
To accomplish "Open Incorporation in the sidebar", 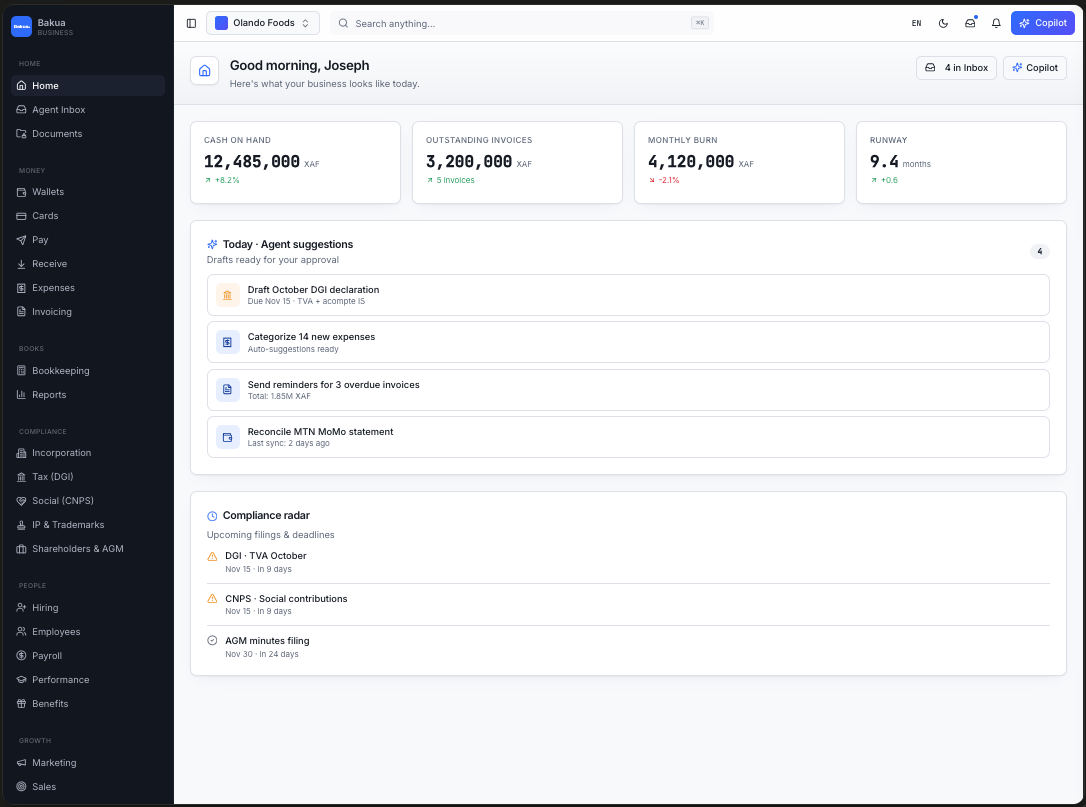I will 88,453.
